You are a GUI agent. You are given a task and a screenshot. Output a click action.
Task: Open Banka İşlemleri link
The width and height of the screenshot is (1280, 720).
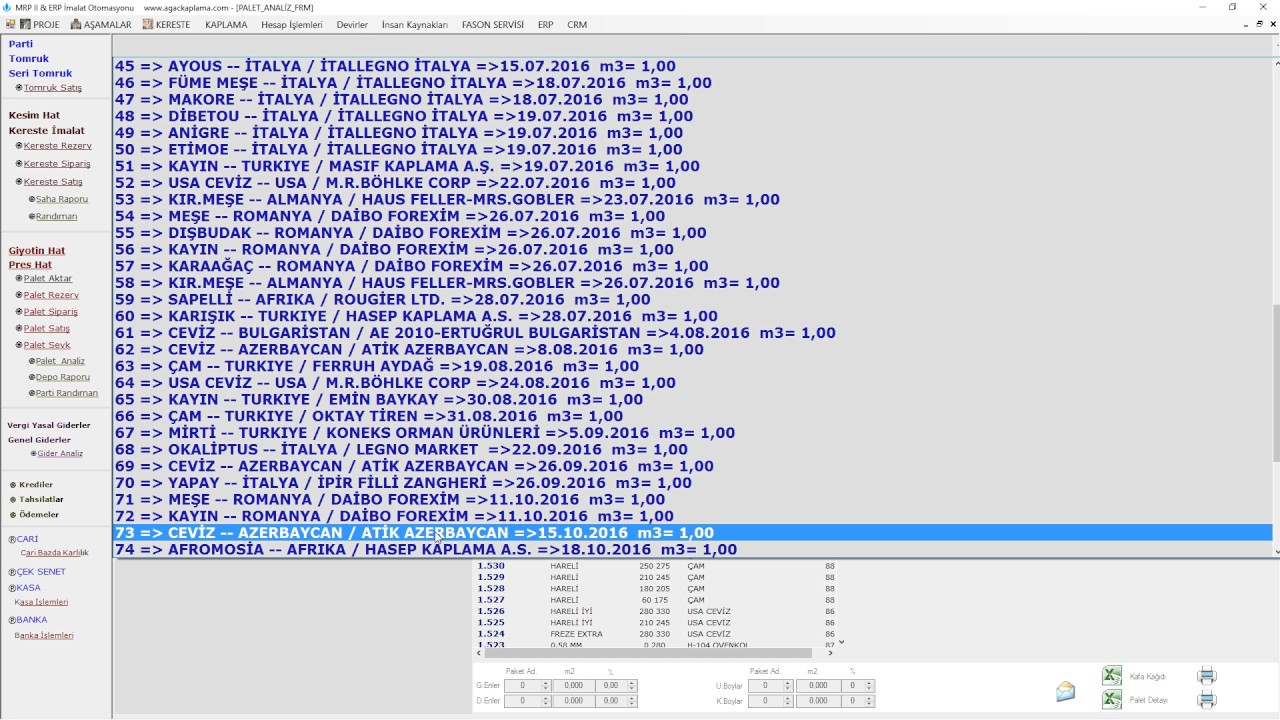44,636
